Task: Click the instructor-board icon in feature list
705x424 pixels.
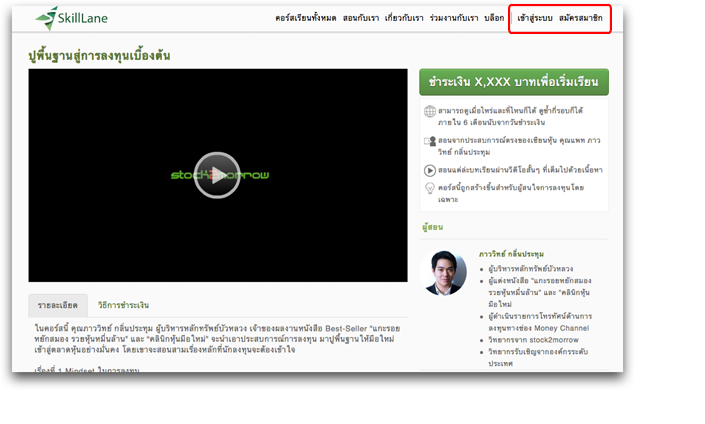Action: [430, 141]
